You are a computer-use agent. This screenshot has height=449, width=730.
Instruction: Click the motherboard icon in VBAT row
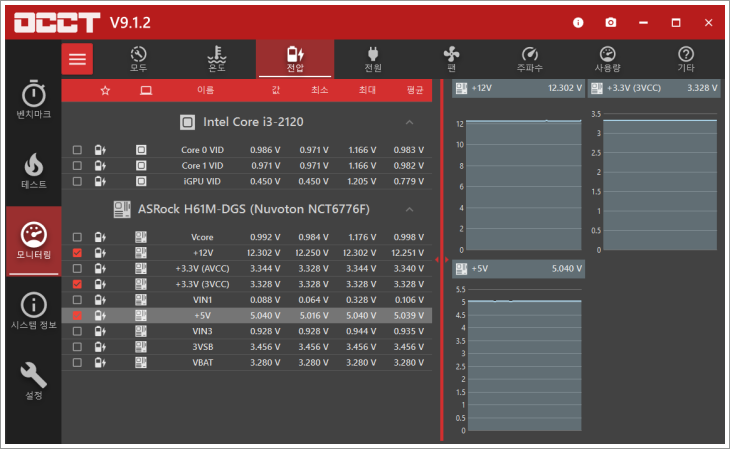141,362
